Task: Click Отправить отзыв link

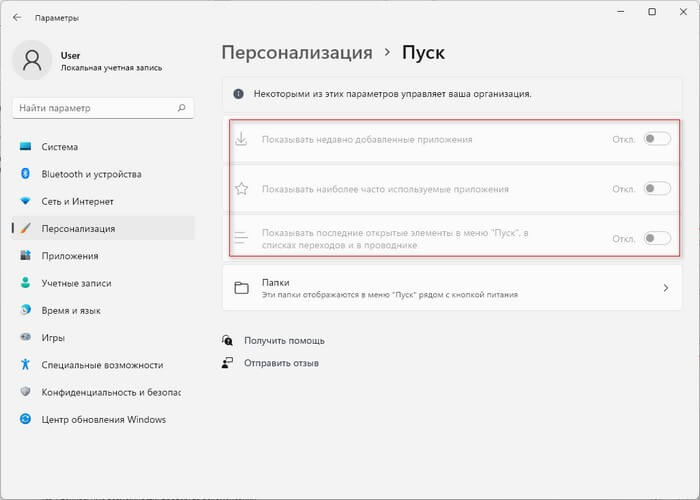Action: (x=281, y=363)
